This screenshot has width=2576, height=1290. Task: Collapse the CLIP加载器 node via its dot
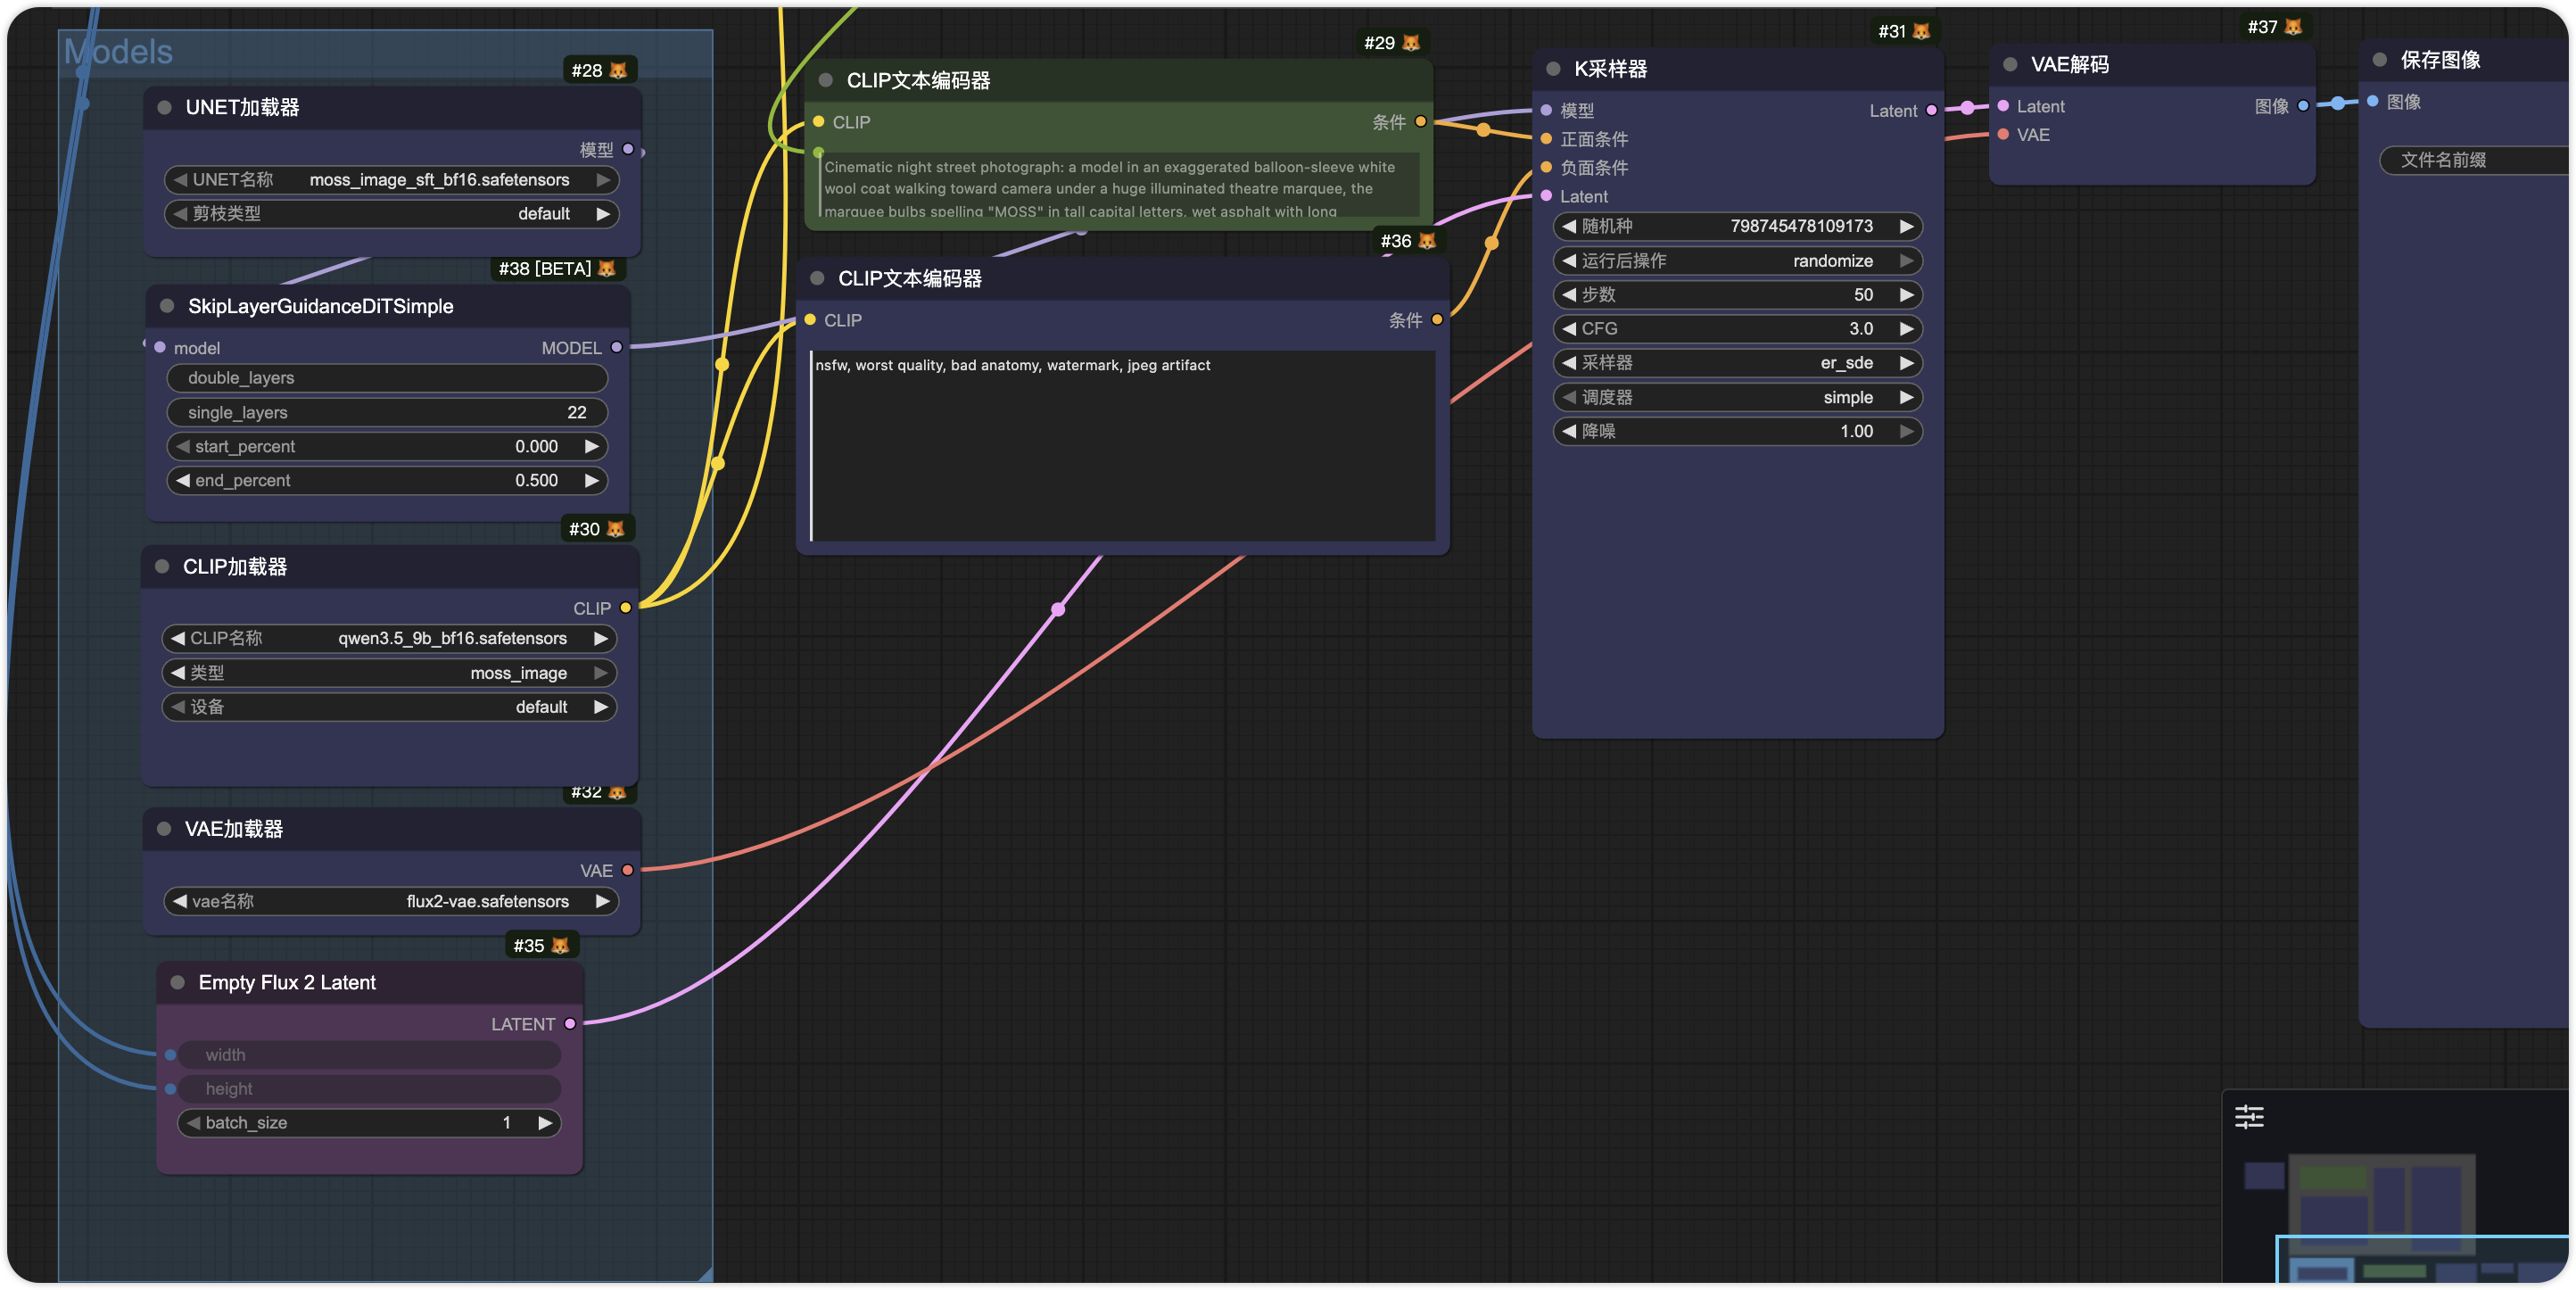[x=162, y=566]
